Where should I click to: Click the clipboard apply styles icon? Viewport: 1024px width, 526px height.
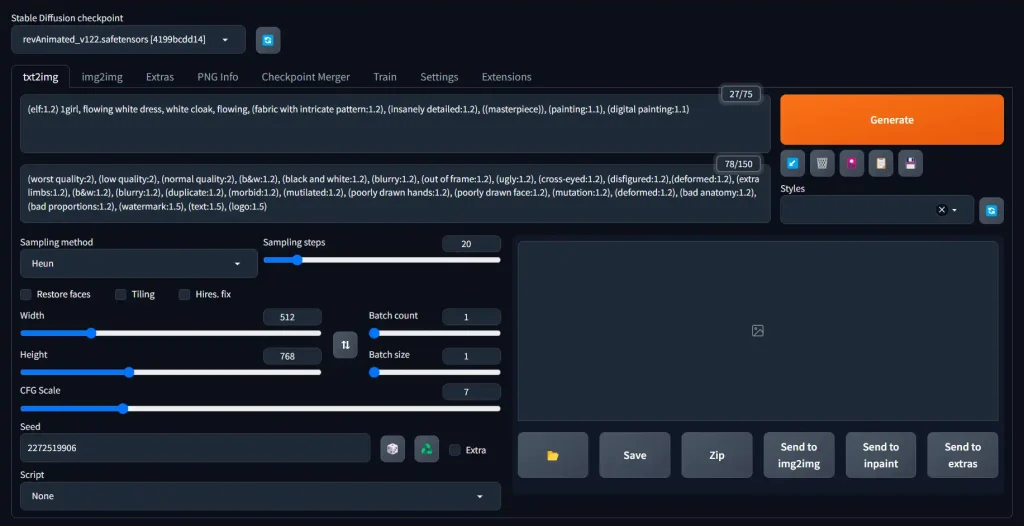[x=880, y=163]
